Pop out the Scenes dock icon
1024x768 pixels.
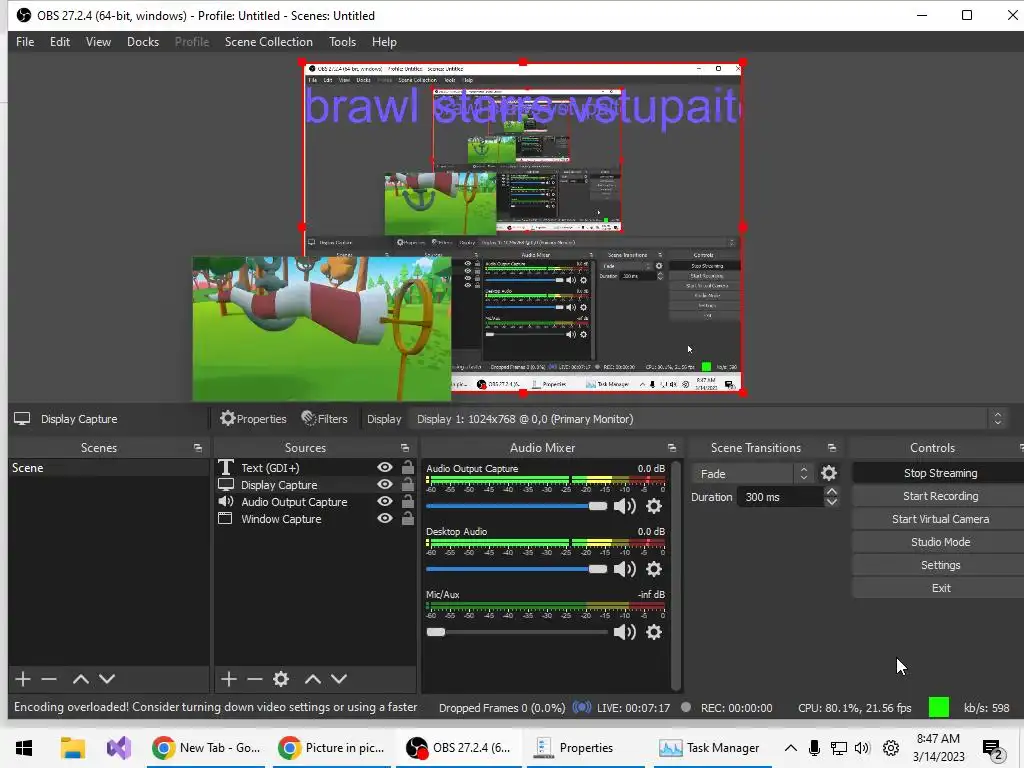198,448
